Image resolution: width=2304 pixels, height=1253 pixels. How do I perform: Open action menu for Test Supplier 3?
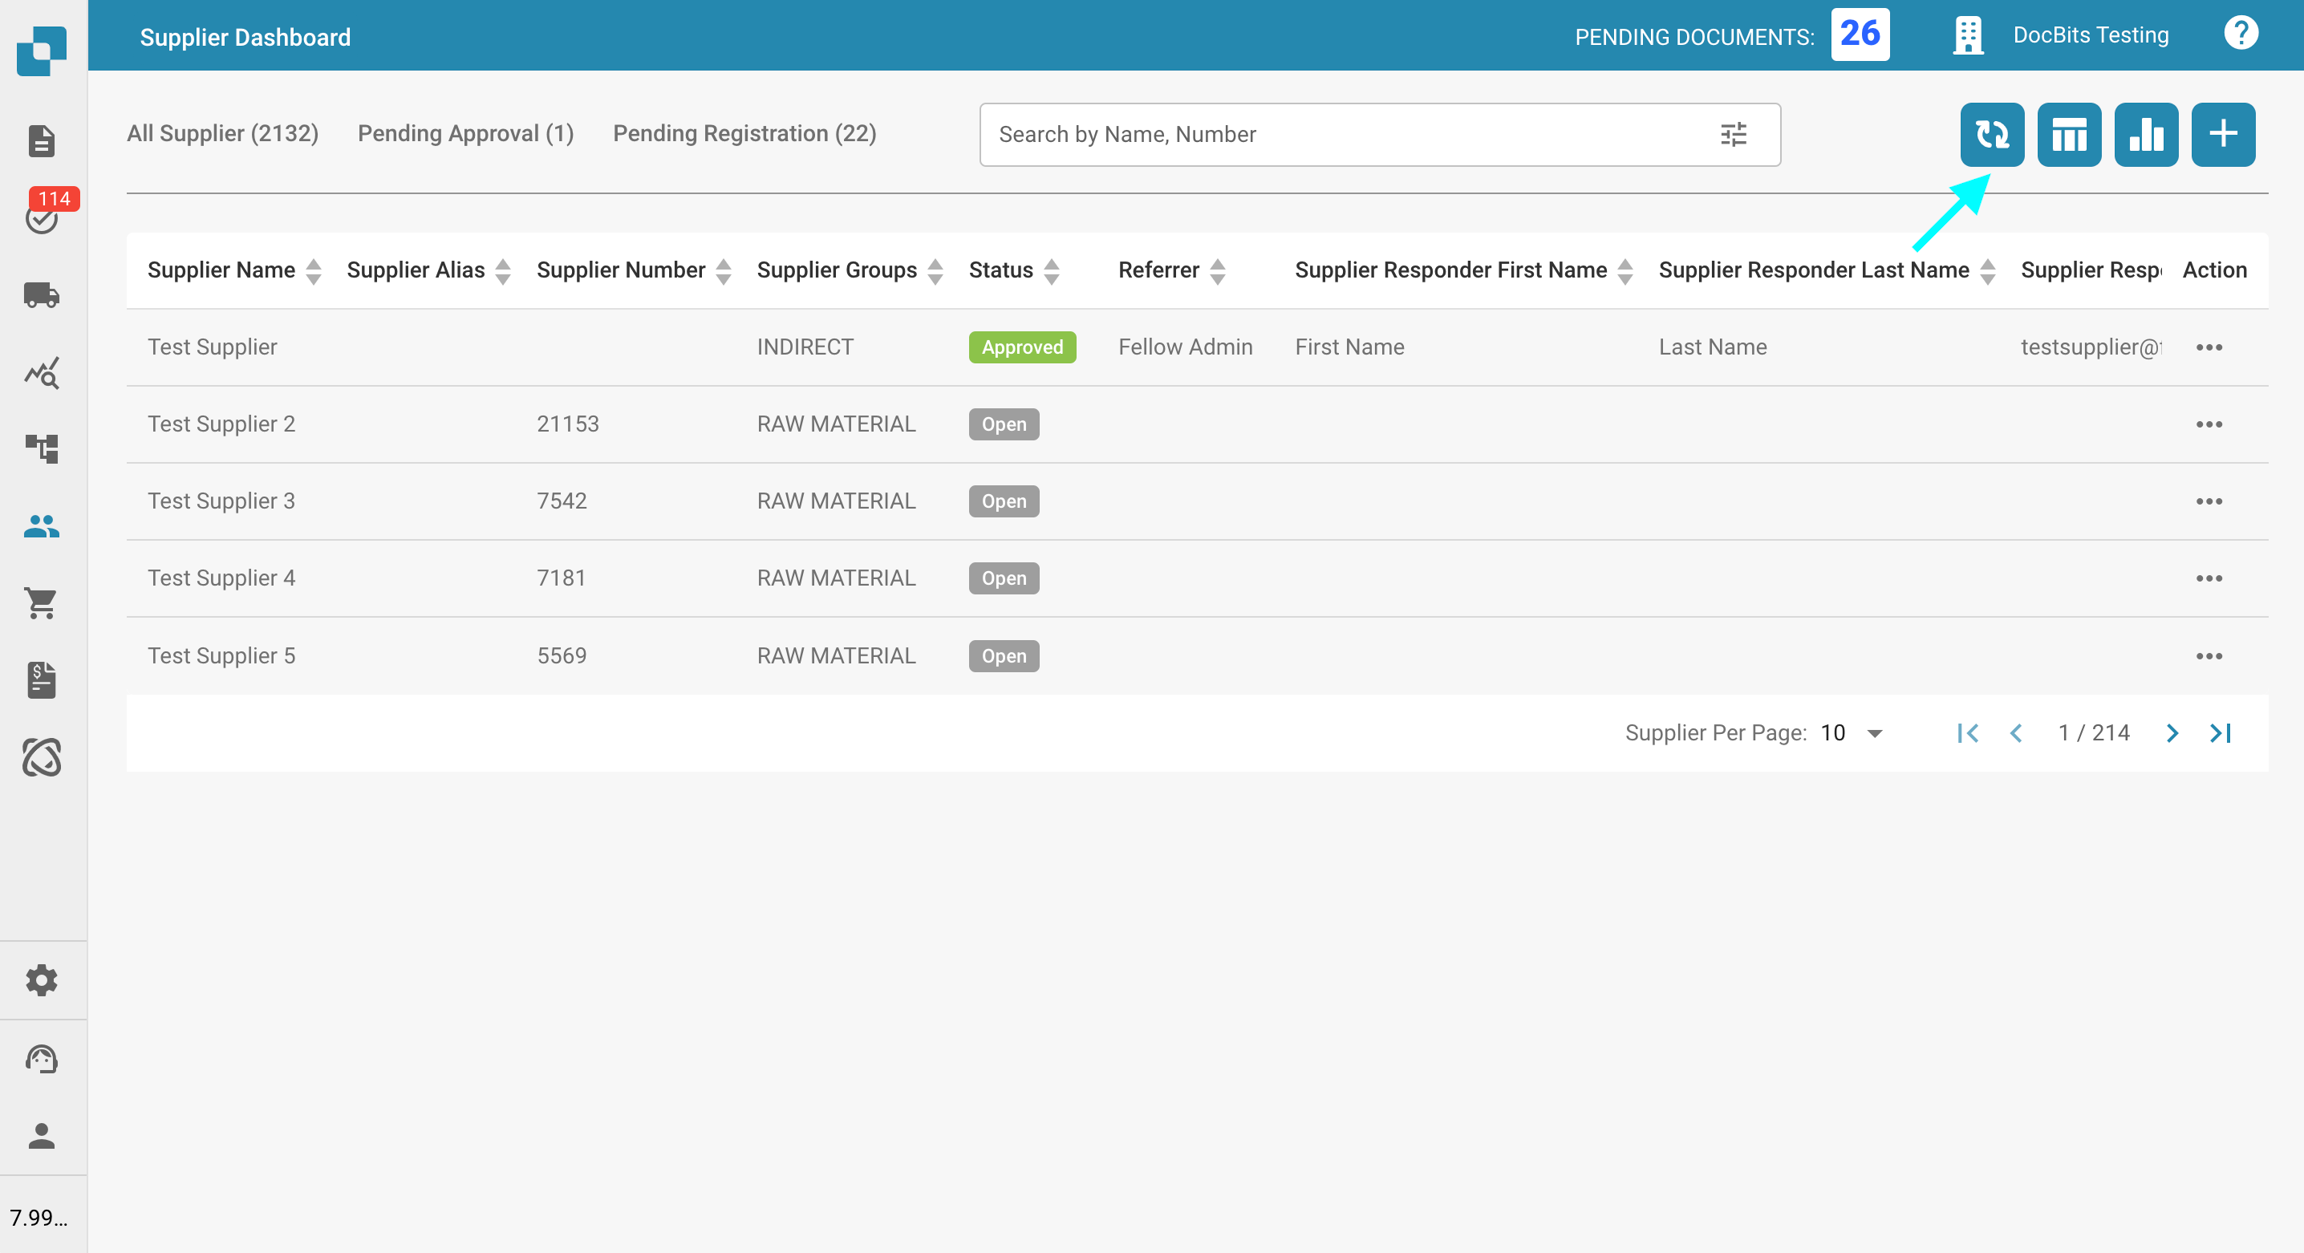click(2208, 501)
